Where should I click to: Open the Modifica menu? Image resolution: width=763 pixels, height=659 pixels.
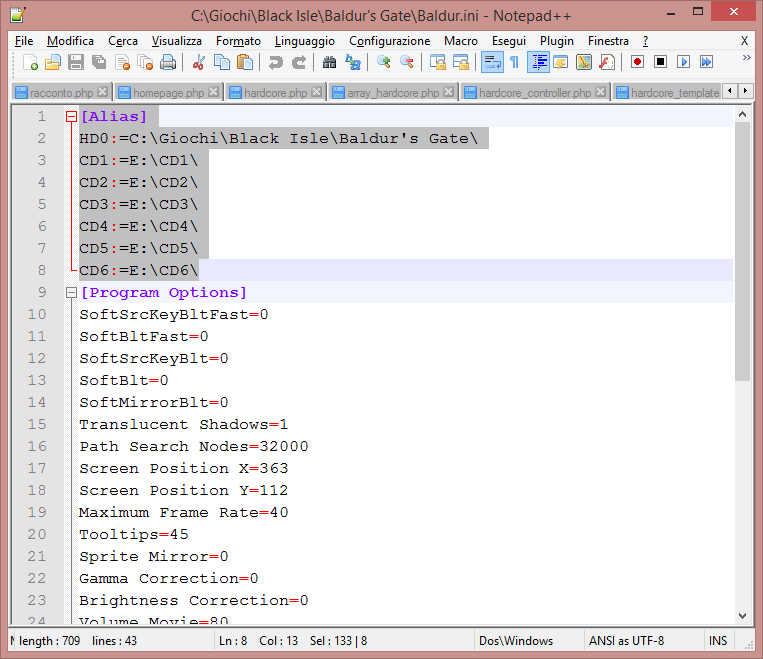point(70,41)
